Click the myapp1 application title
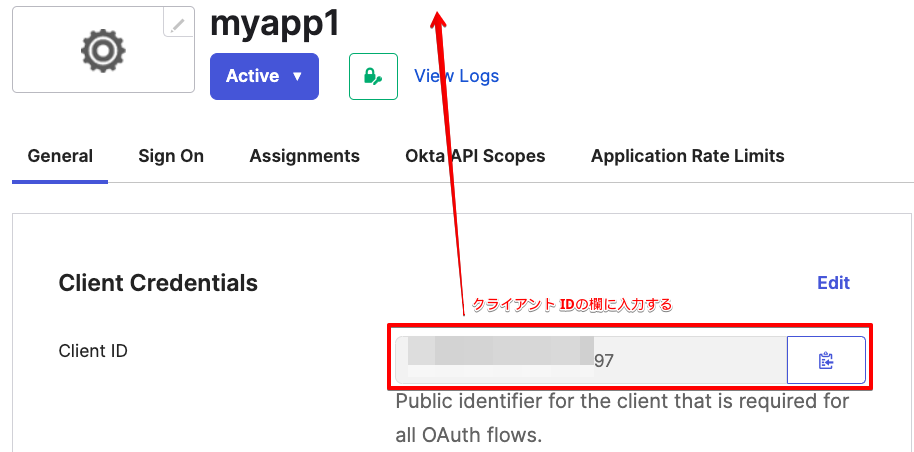The image size is (914, 452). coord(275,23)
